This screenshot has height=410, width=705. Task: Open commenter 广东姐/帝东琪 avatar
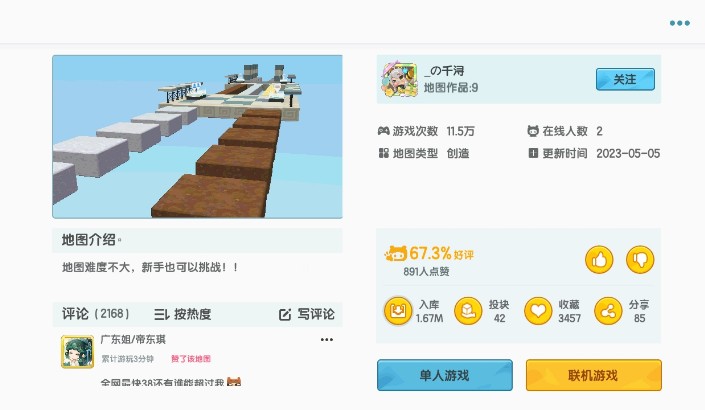point(77,352)
